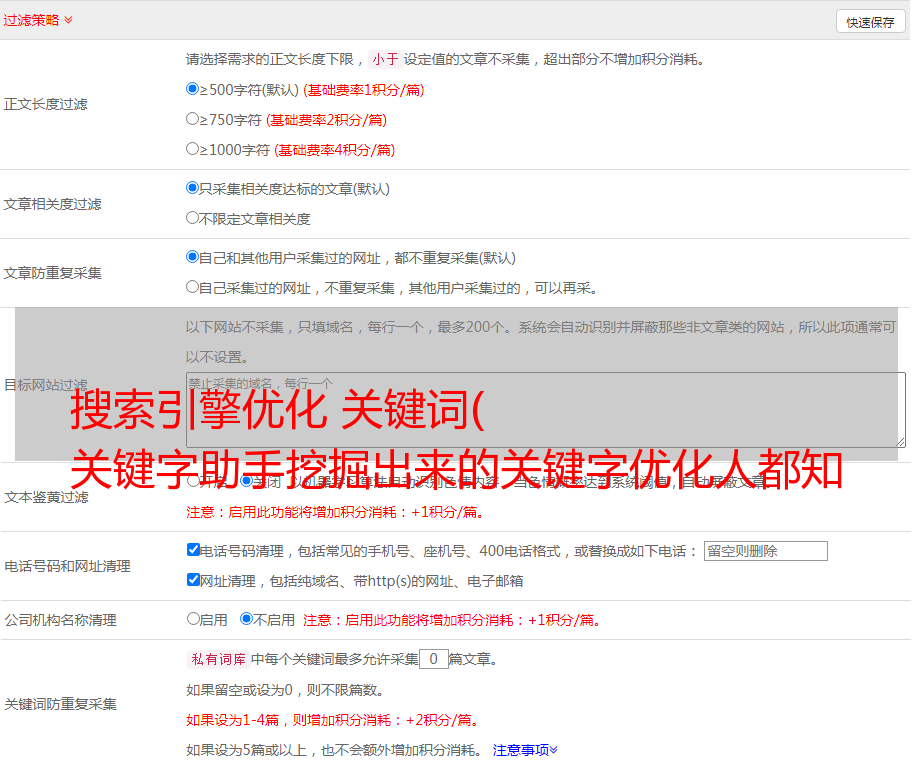
Task: Enable 公司机构名称清理 with 启用
Action: (x=193, y=619)
